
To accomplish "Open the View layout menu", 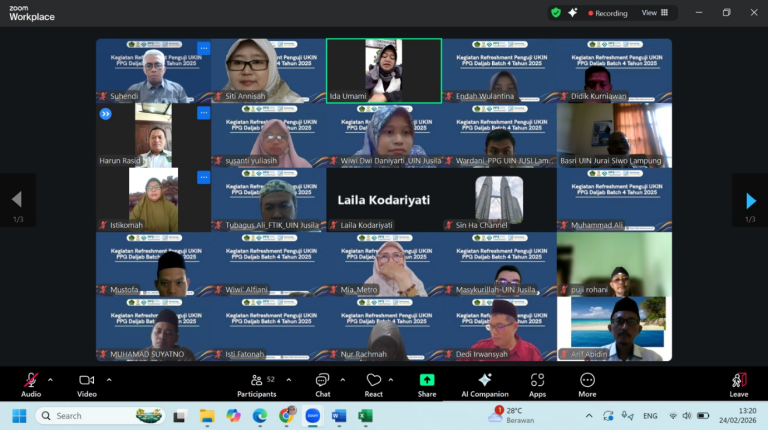I will click(x=653, y=13).
